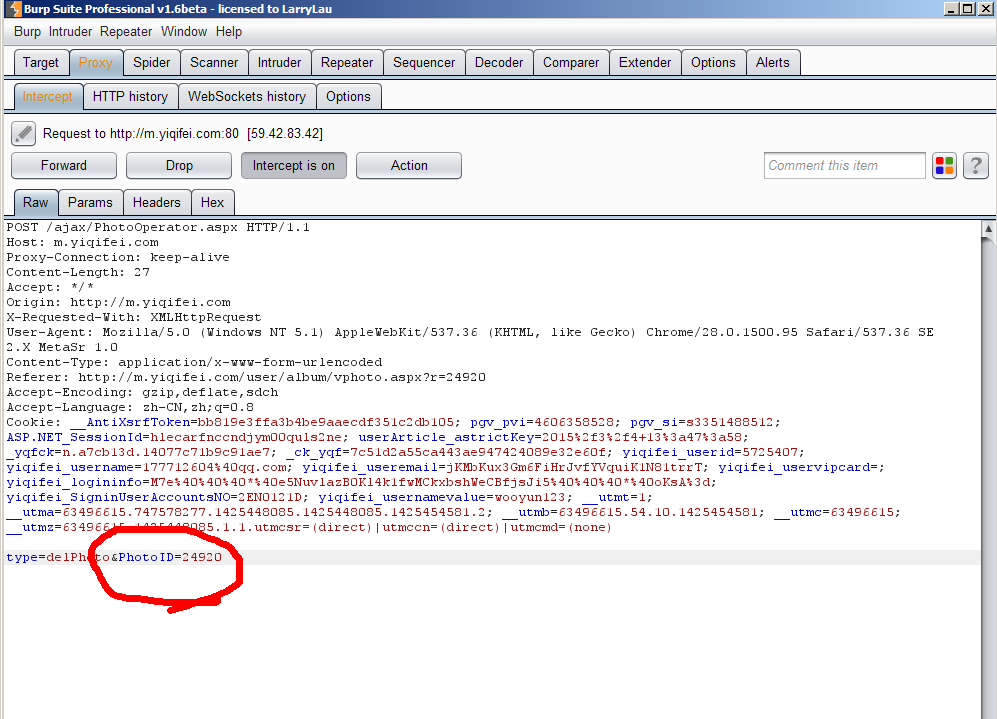Select the Proxy main tab
Viewport: 997px width, 719px height.
pyautogui.click(x=95, y=62)
